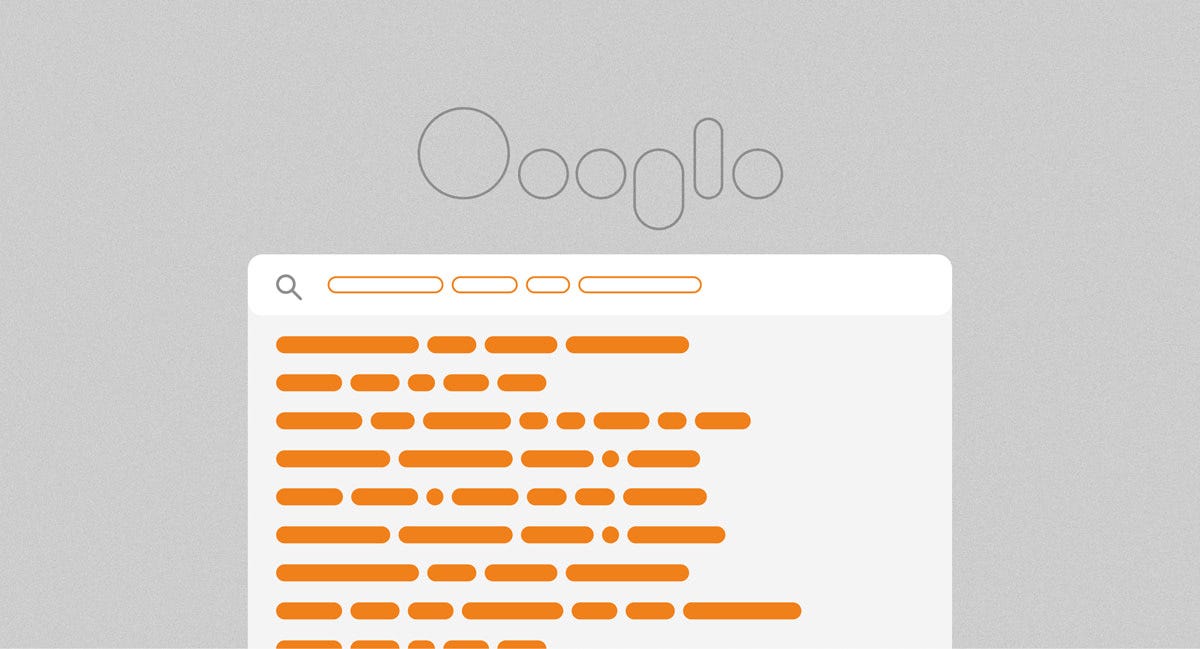Select the final orange bar in the third result row
Screen dimensions: 1200x649
tap(722, 421)
